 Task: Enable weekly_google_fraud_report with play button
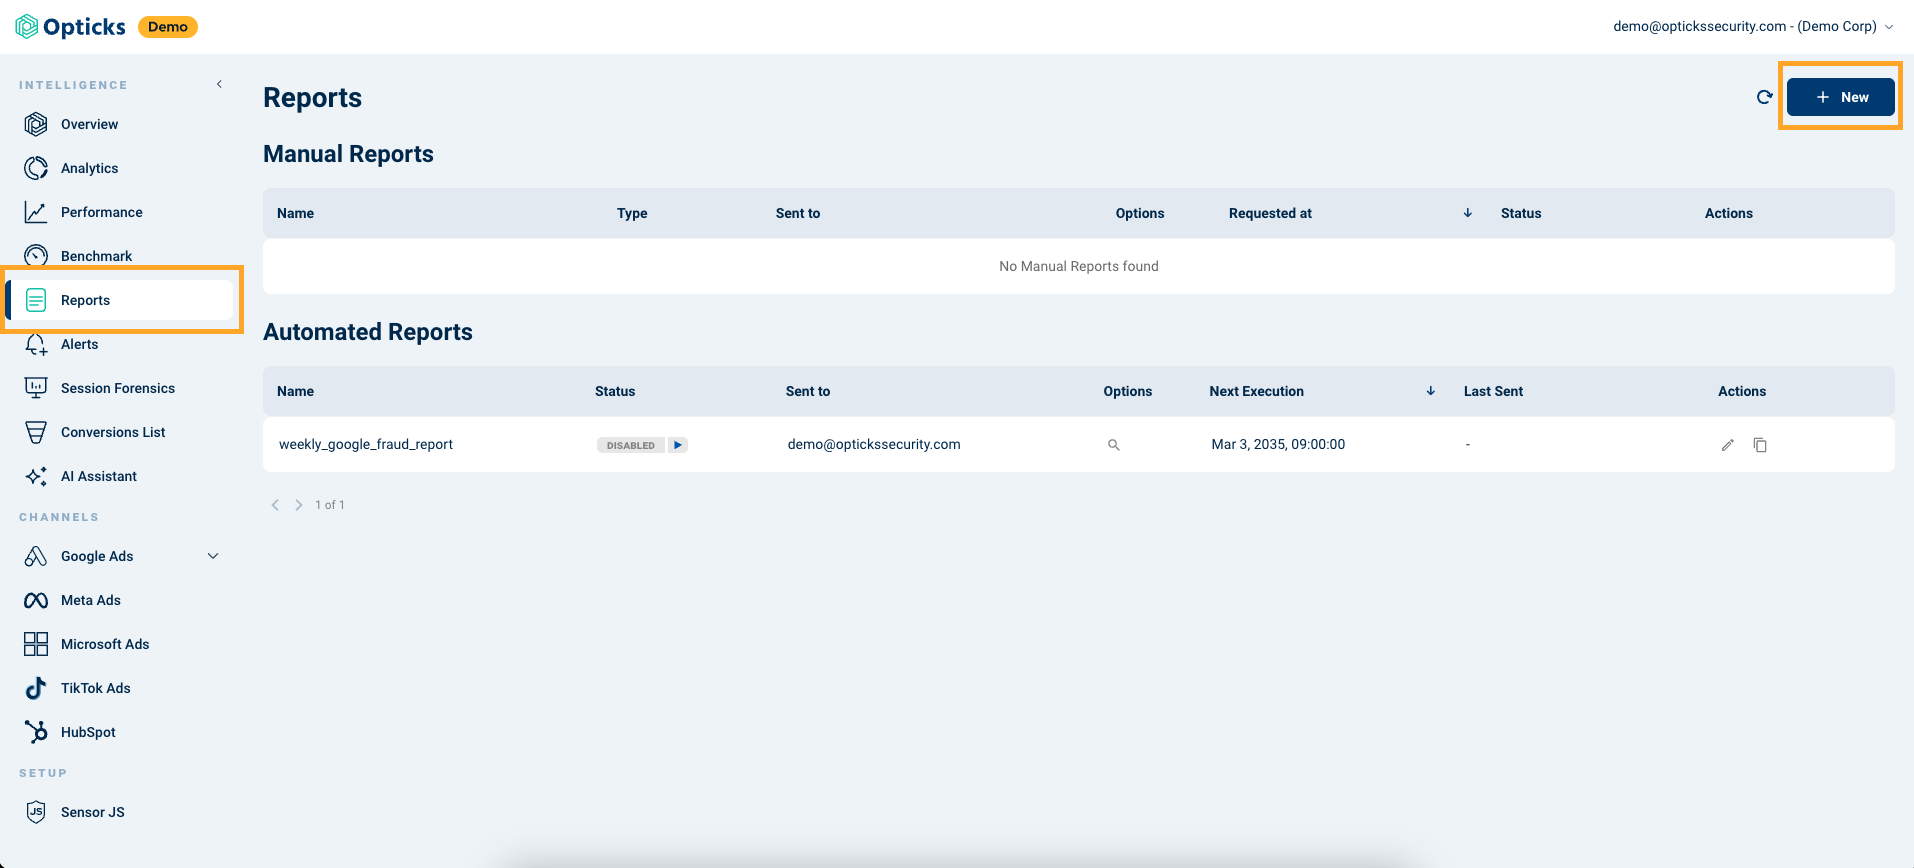tap(678, 445)
